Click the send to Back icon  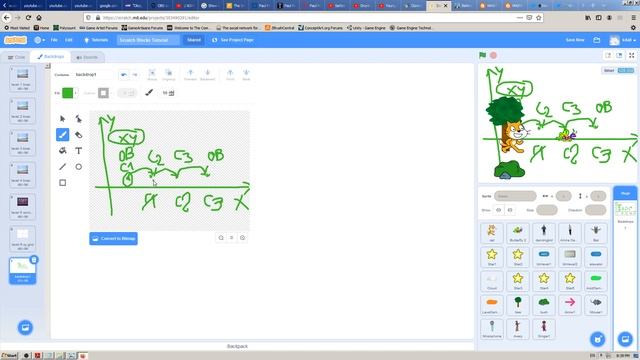tap(246, 74)
